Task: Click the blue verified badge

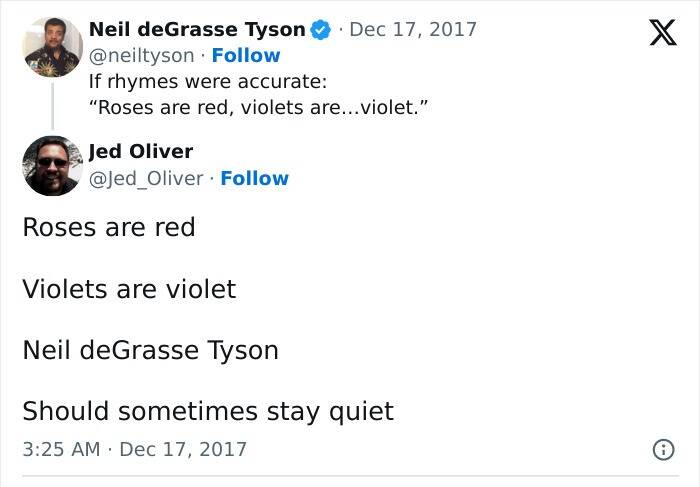Action: [x=320, y=30]
